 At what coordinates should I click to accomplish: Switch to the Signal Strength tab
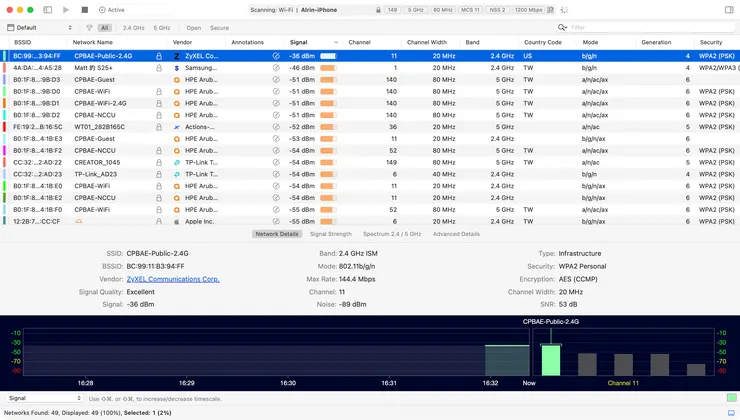[330, 234]
